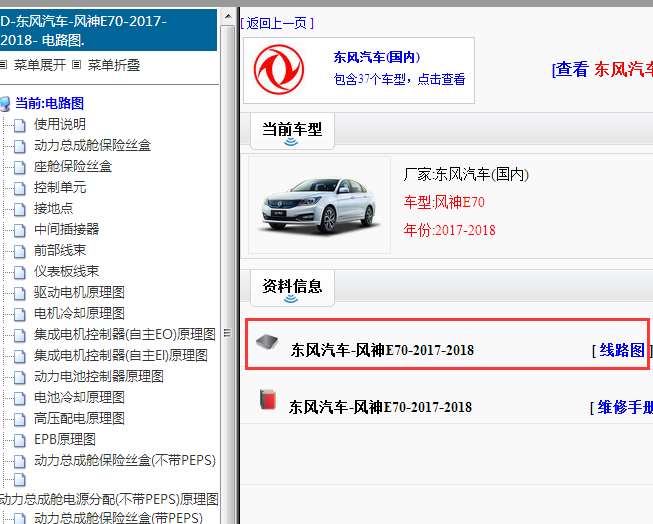Click 东风汽车-风神E70-2017-2018 title in 线路图 row
The image size is (653, 524).
pos(382,350)
